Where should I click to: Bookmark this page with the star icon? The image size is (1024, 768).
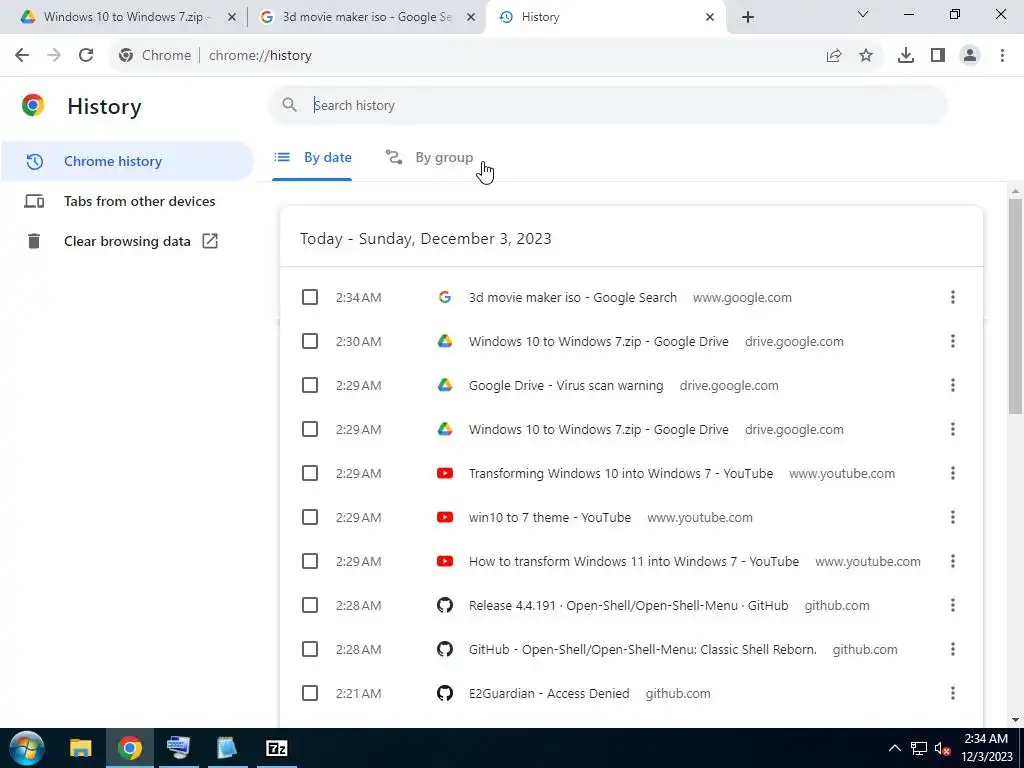pyautogui.click(x=866, y=56)
